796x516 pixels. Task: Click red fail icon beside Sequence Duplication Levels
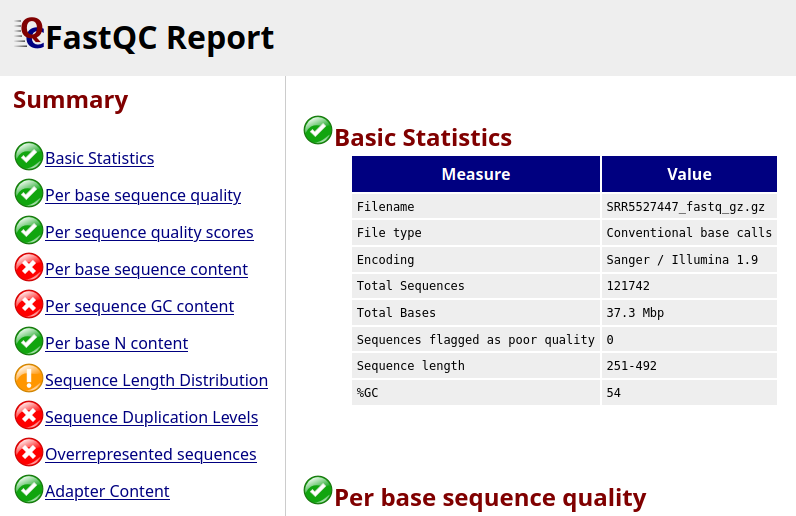[29, 416]
